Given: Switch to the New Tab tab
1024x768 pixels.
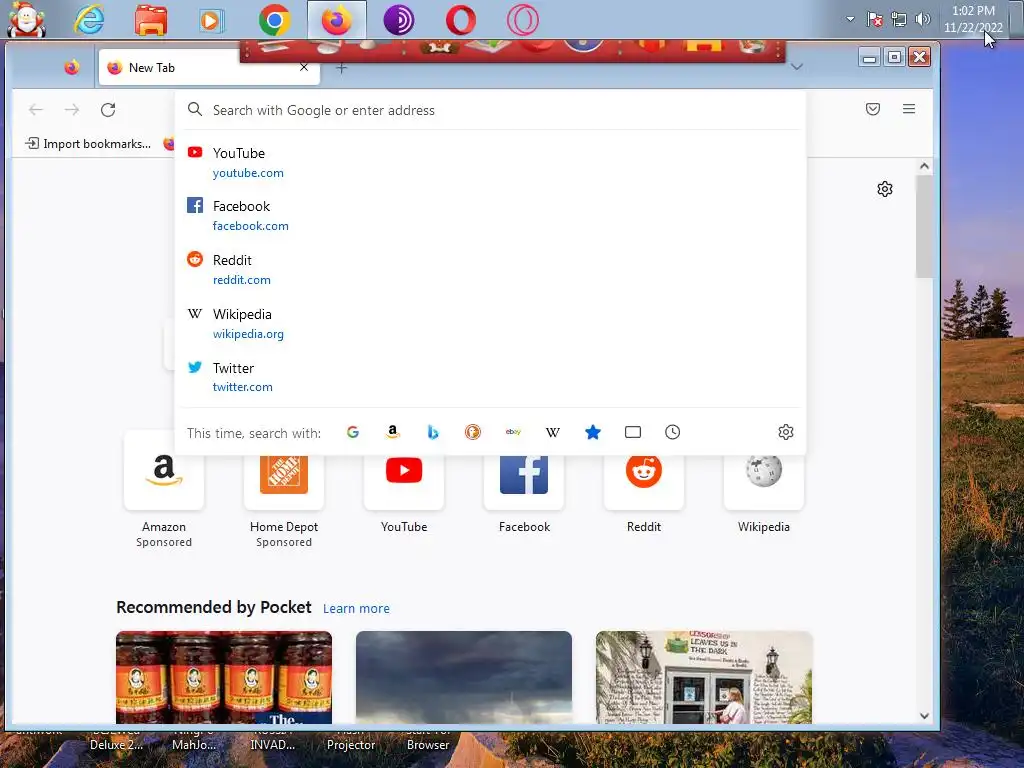Looking at the screenshot, I should [x=209, y=67].
